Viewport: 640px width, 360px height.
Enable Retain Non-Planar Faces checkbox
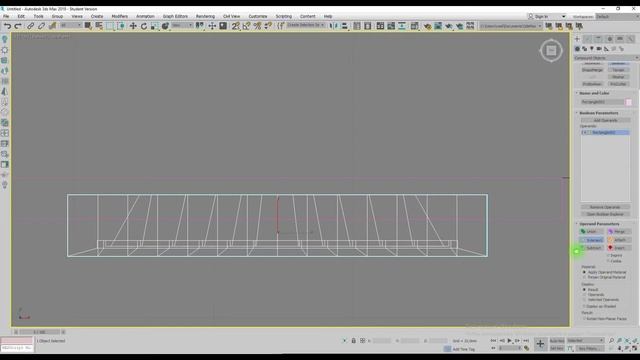(x=584, y=319)
